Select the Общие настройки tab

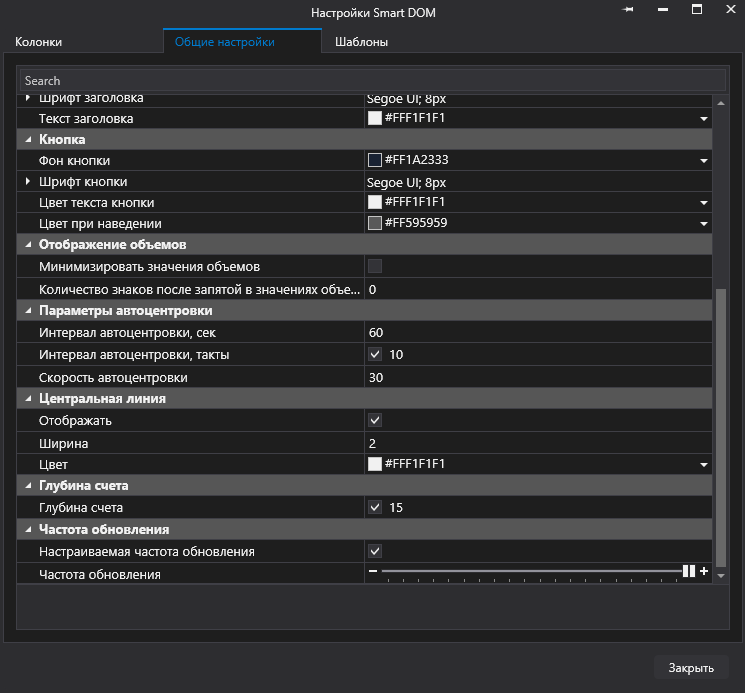(x=242, y=41)
